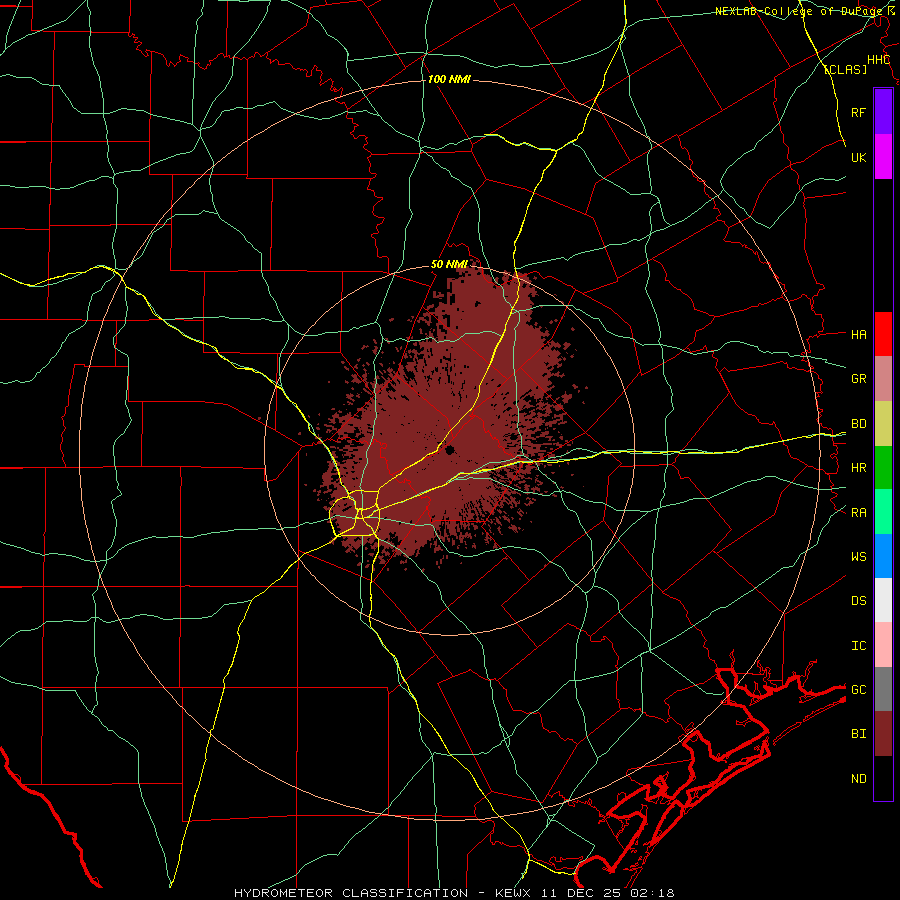900x900 pixels.
Task: Click the DS legend label
Action: (858, 601)
